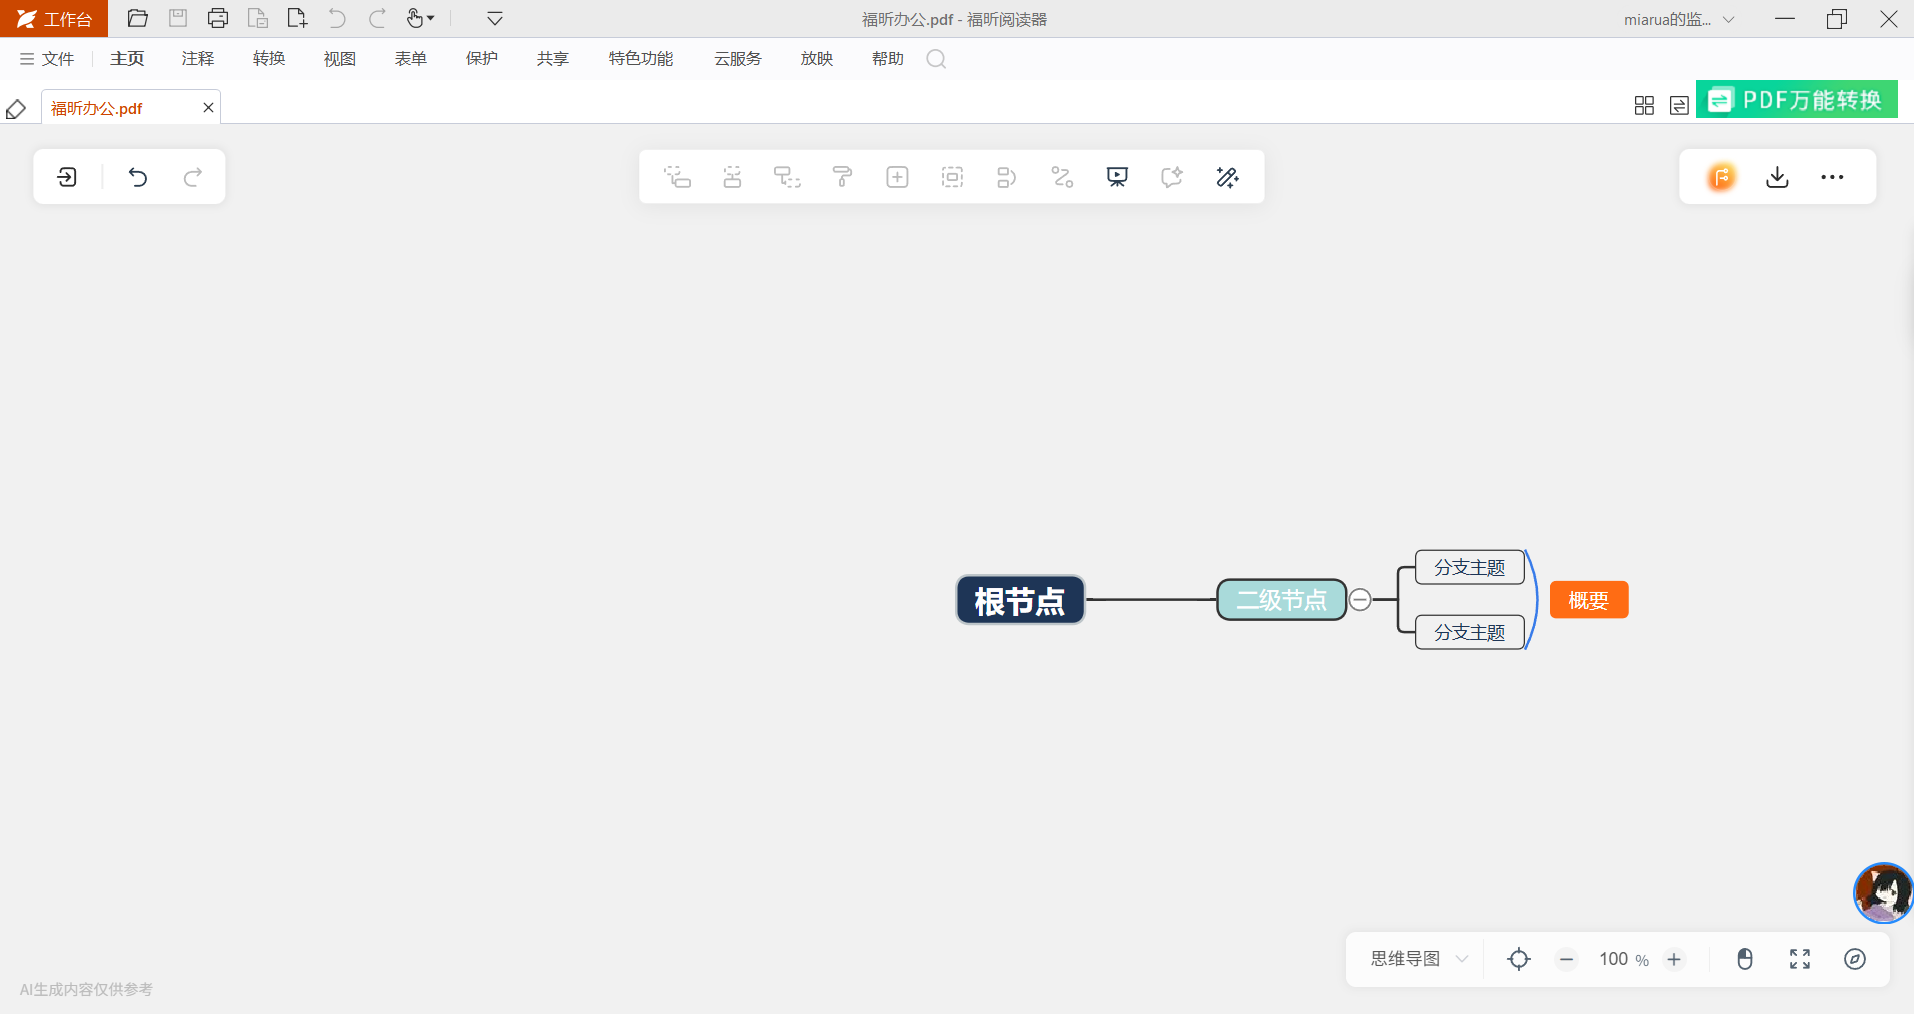The width and height of the screenshot is (1914, 1014).
Task: Switch to the 福昕办公.pdf tab
Action: tap(97, 108)
